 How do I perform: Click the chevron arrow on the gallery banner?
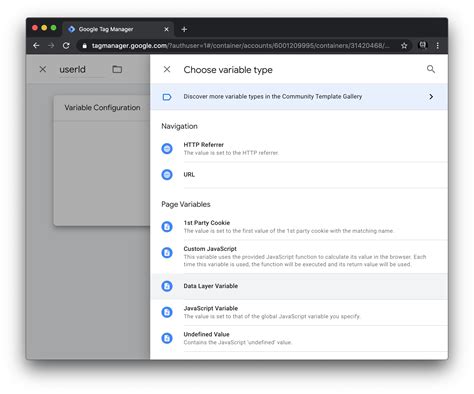(431, 97)
